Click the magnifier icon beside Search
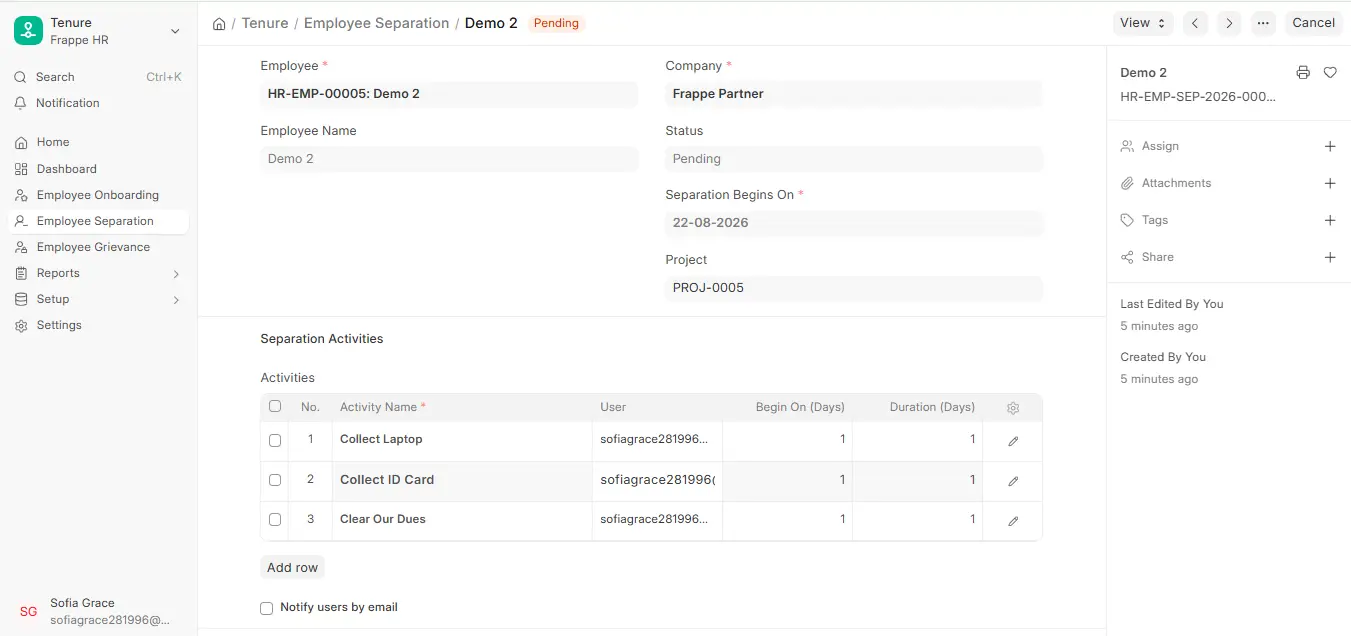 tap(21, 77)
